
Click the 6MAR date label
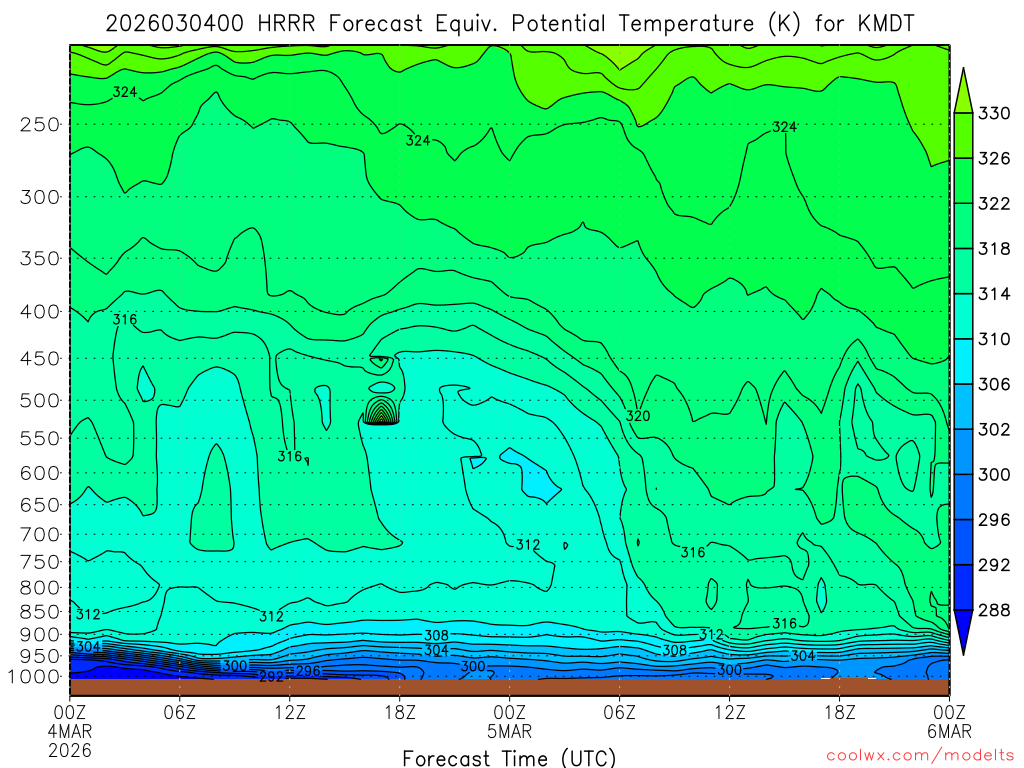[x=950, y=731]
